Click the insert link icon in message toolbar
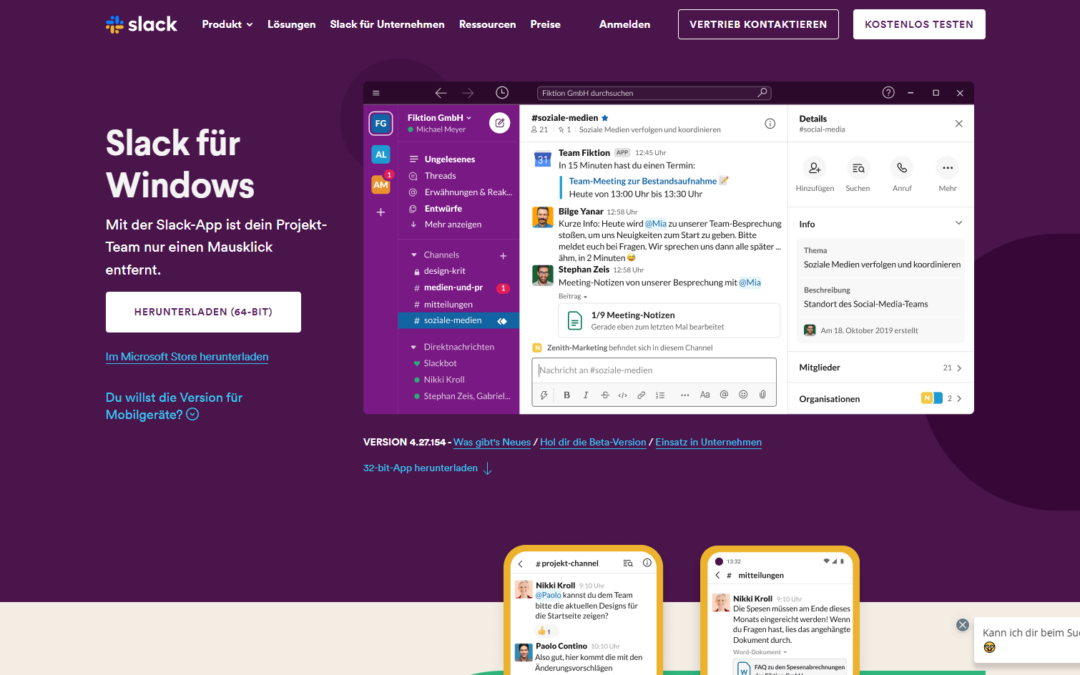 click(x=641, y=395)
